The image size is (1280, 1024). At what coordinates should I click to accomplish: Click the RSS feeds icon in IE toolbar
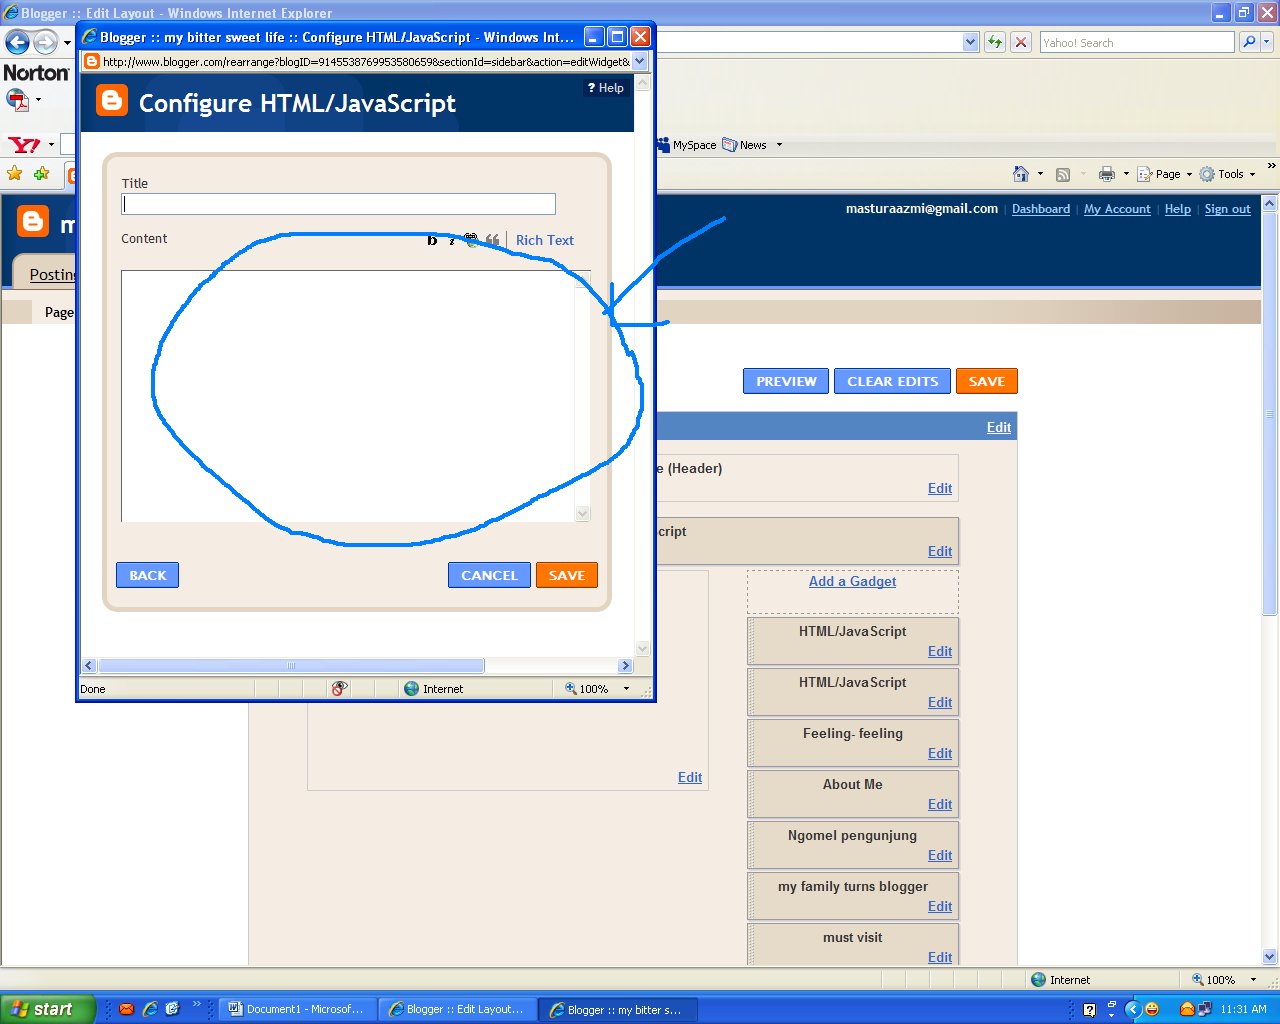pyautogui.click(x=1063, y=174)
